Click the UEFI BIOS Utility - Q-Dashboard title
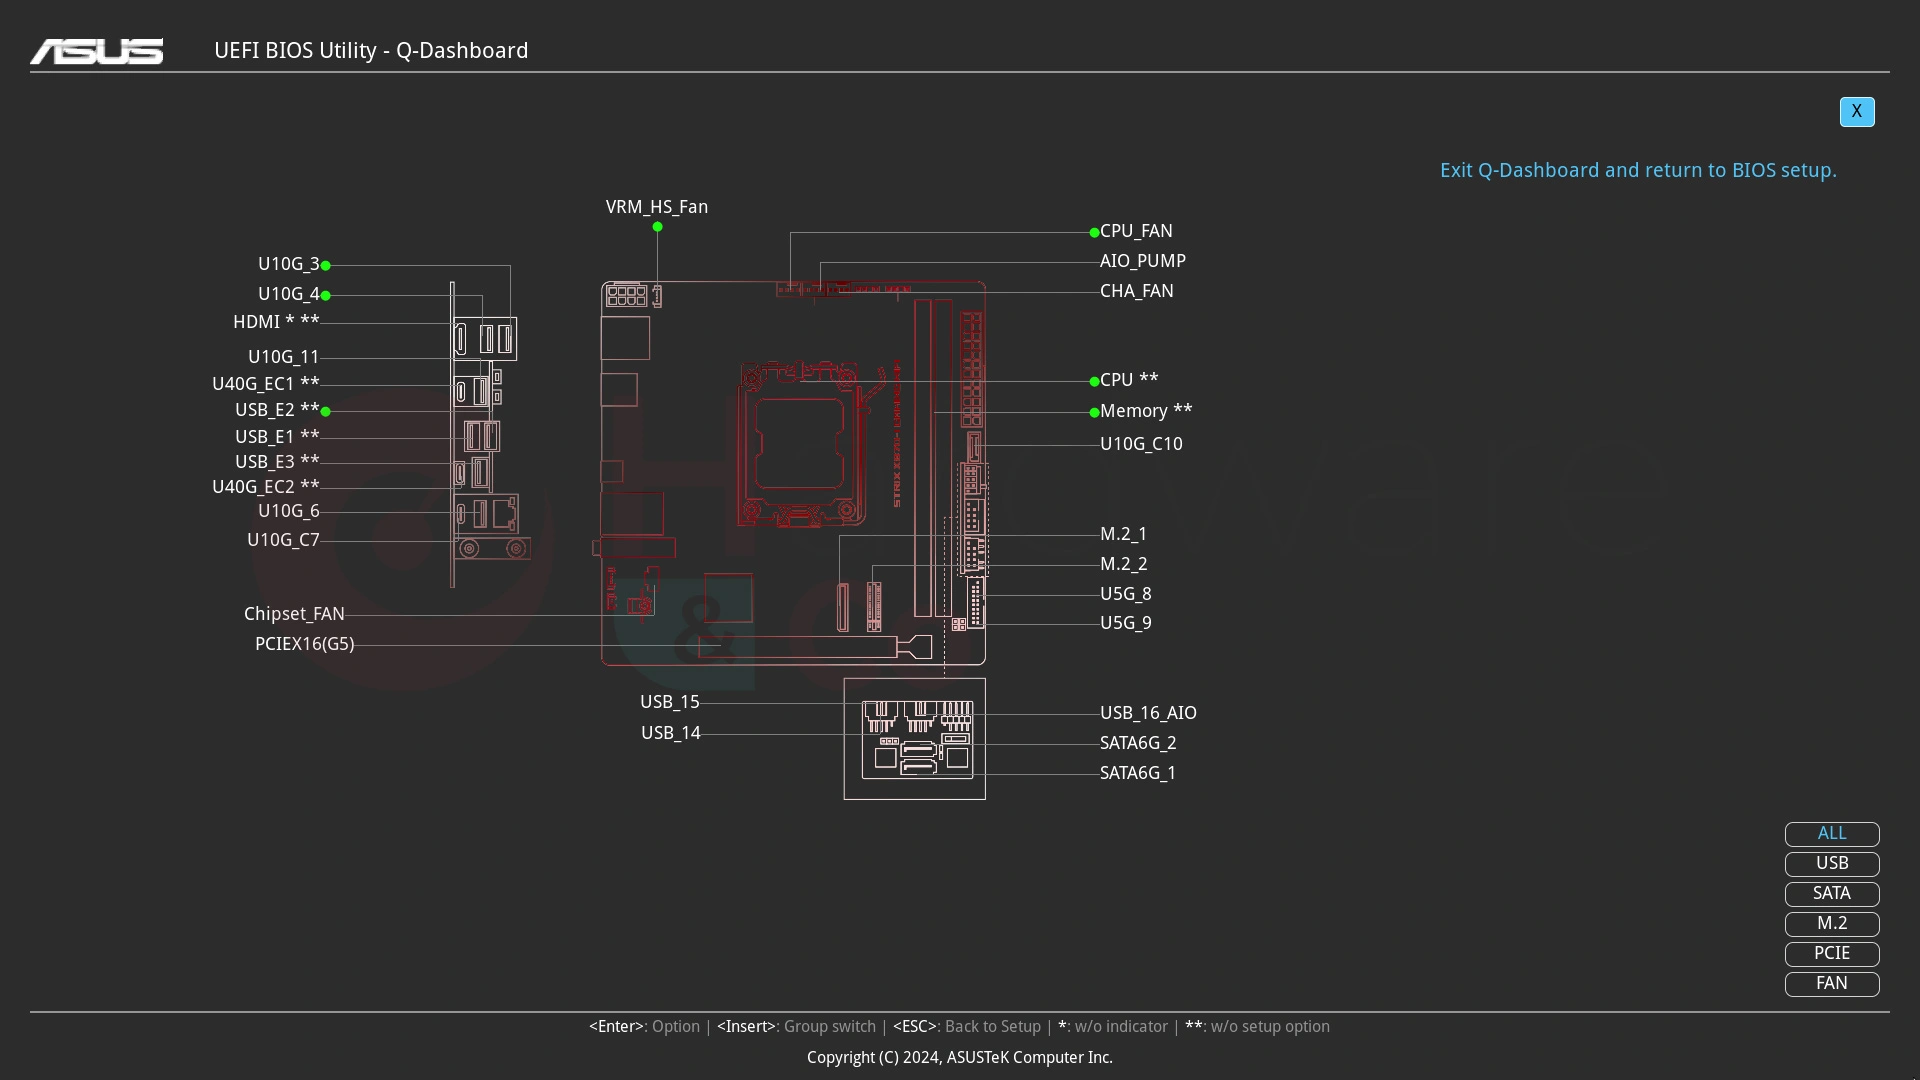Image resolution: width=1920 pixels, height=1080 pixels. (x=371, y=51)
